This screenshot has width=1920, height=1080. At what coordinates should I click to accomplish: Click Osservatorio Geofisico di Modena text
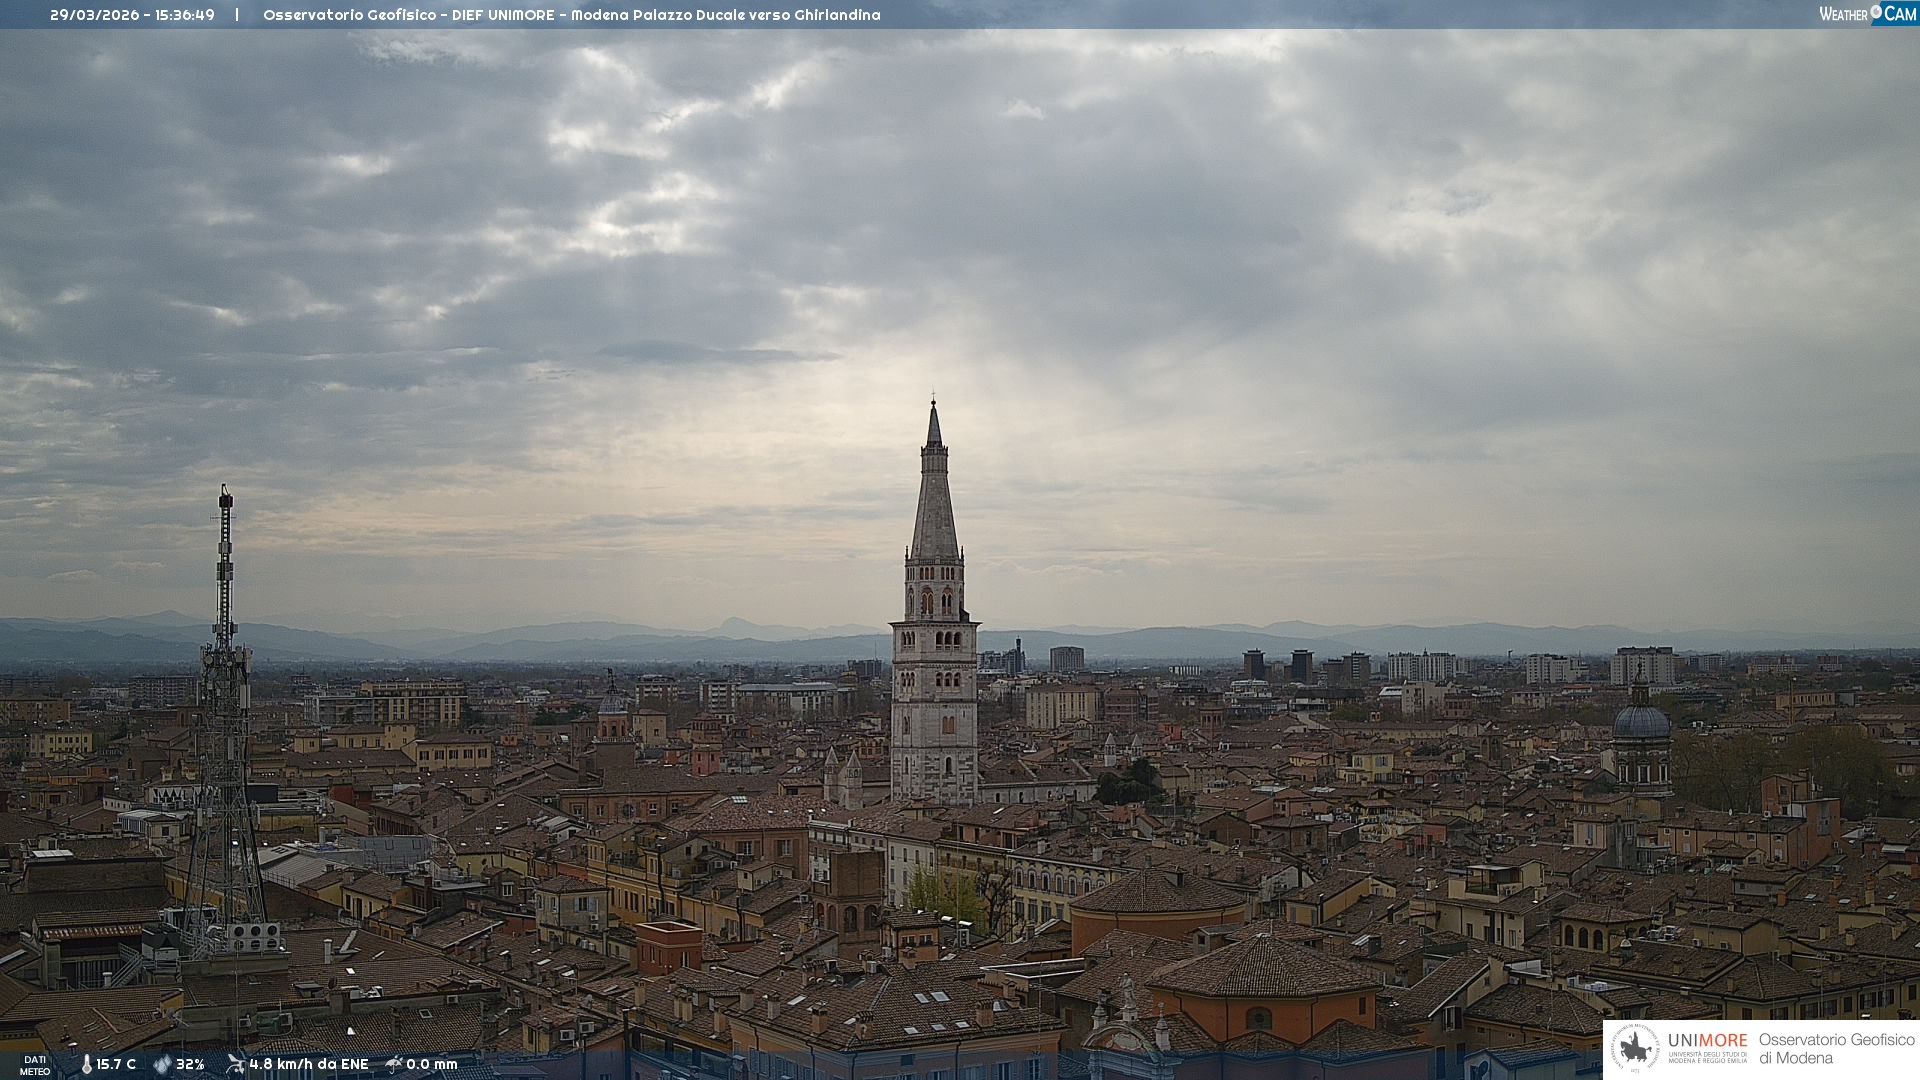1836,1048
